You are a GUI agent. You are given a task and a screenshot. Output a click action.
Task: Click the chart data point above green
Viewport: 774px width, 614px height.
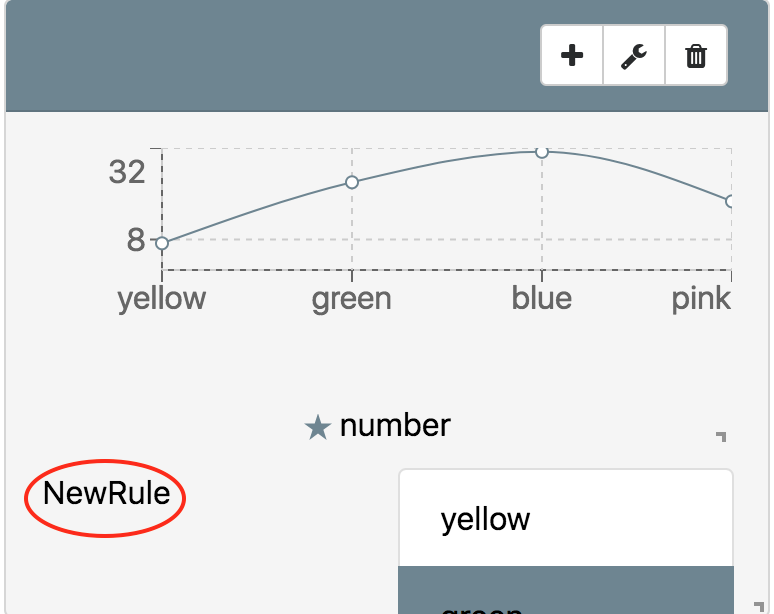tap(352, 182)
